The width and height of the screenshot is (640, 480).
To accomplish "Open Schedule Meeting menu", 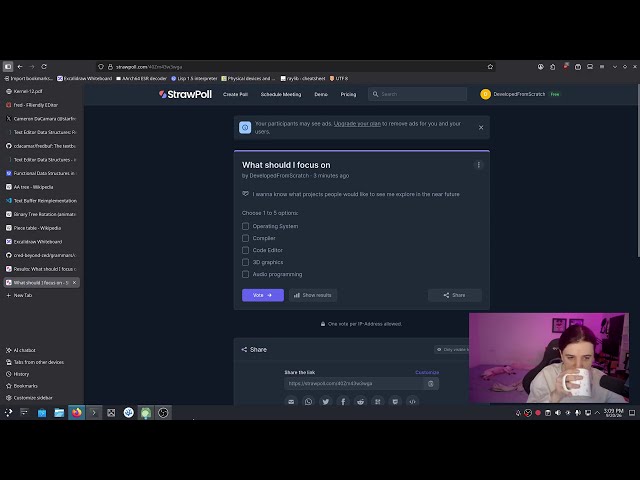I will (281, 94).
